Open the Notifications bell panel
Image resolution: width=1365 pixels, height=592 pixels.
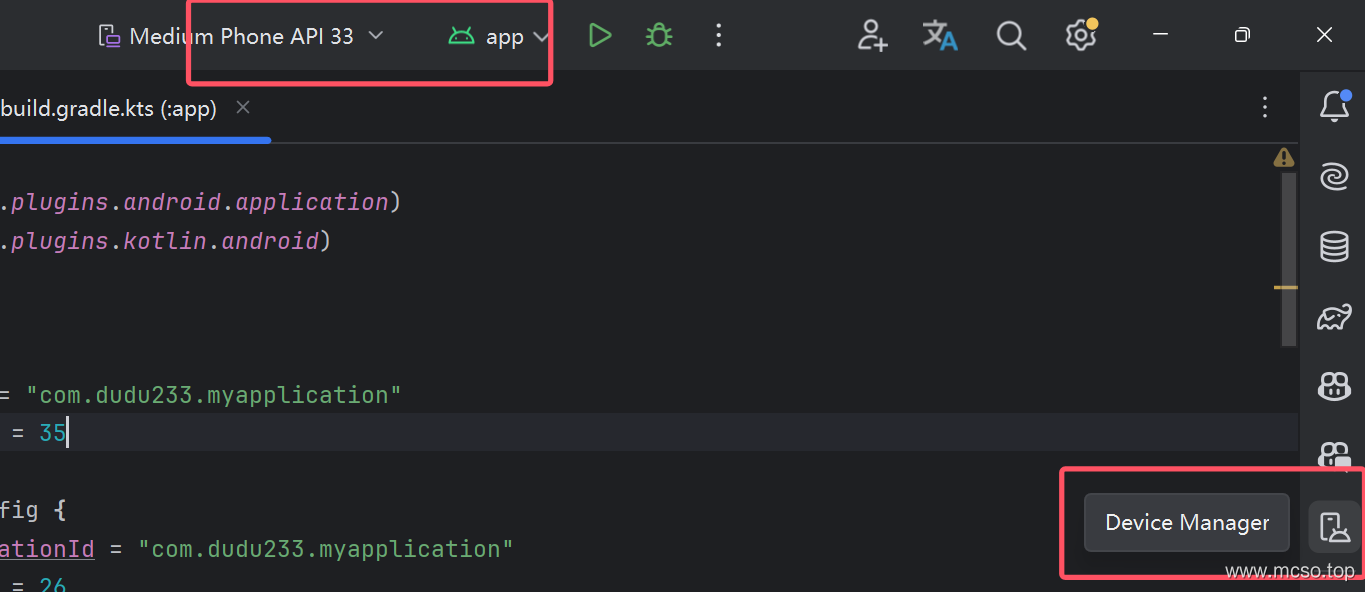(x=1335, y=105)
